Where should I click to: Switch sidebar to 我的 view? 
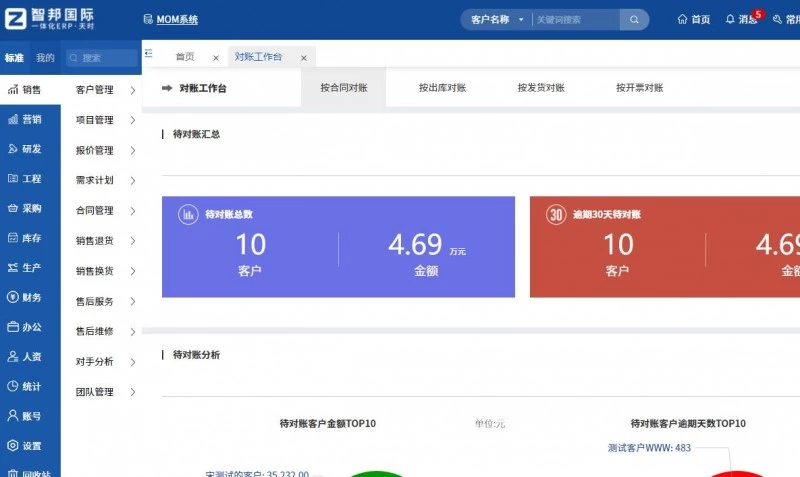click(x=45, y=58)
